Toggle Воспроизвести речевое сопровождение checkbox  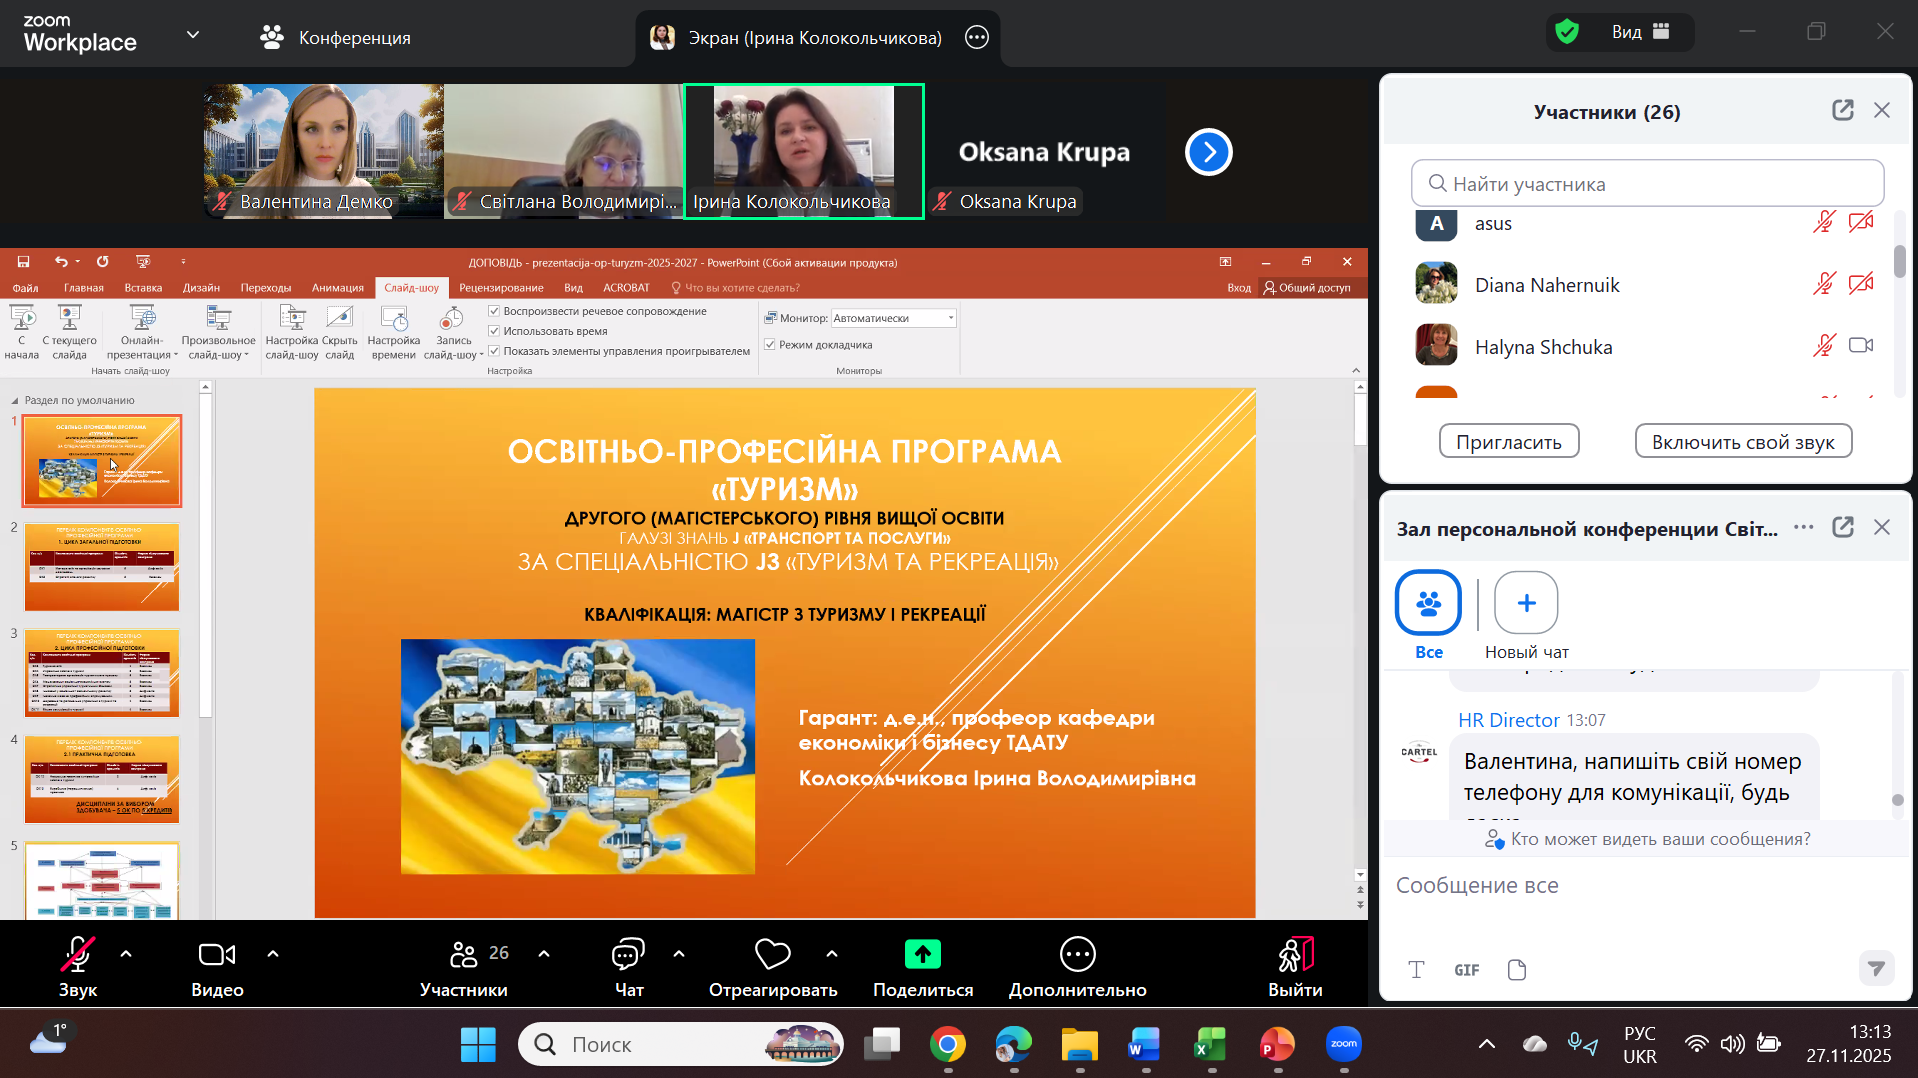click(x=494, y=311)
